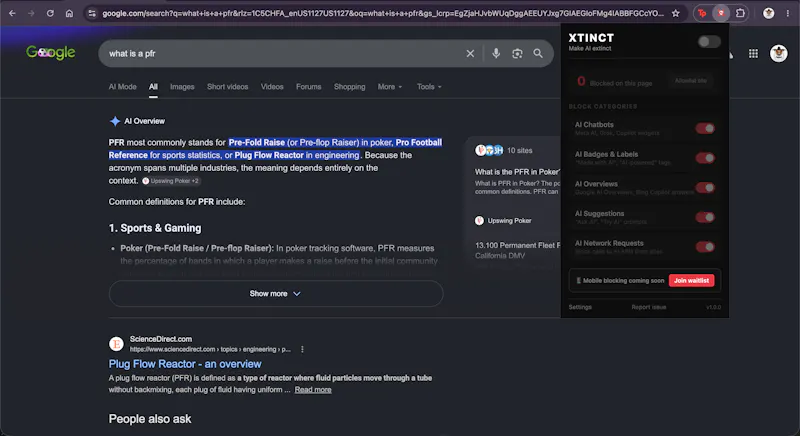Viewport: 800px width, 436px height.
Task: Start voice search with microphone icon
Action: click(496, 54)
